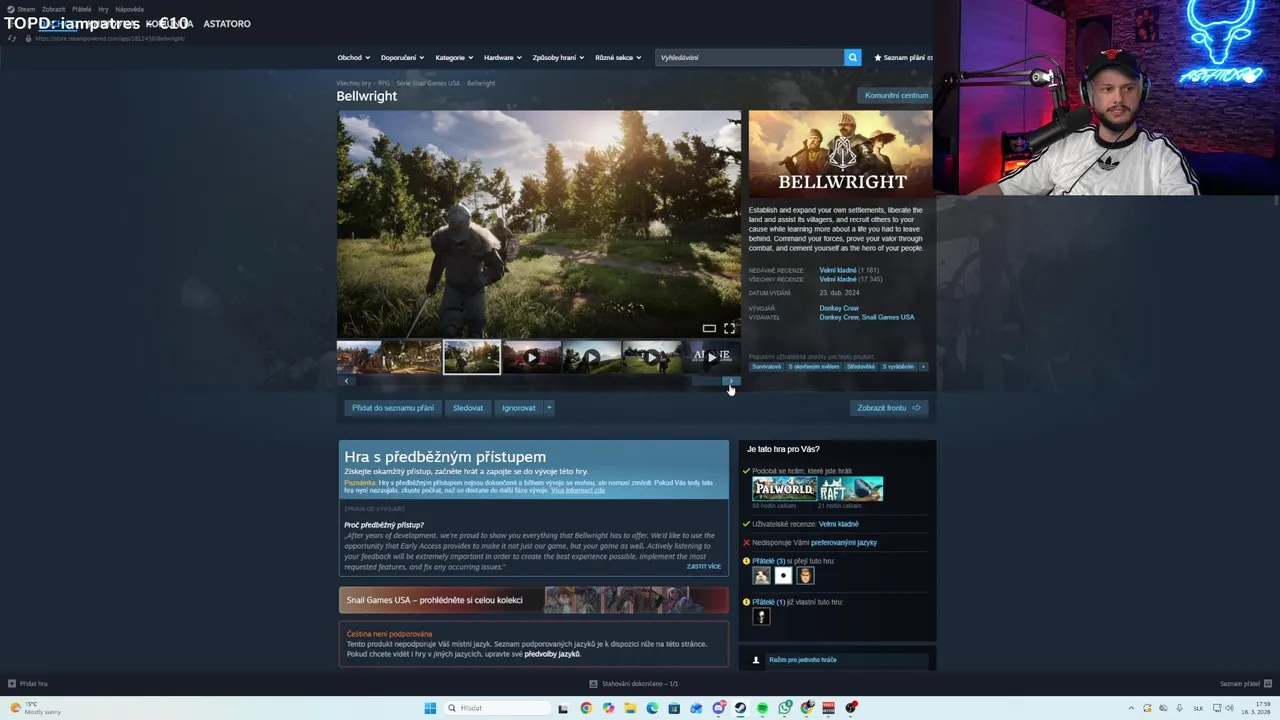The image size is (1280, 720).
Task: Click the Steam taskbar icon
Action: pyautogui.click(x=740, y=708)
